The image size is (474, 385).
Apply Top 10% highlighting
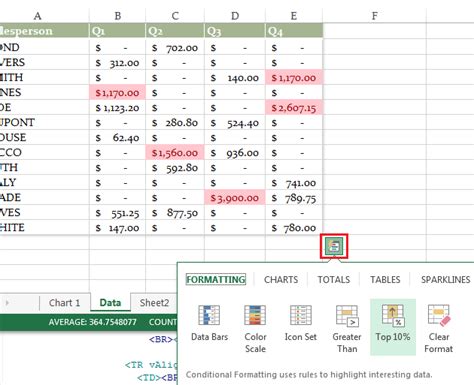[393, 327]
